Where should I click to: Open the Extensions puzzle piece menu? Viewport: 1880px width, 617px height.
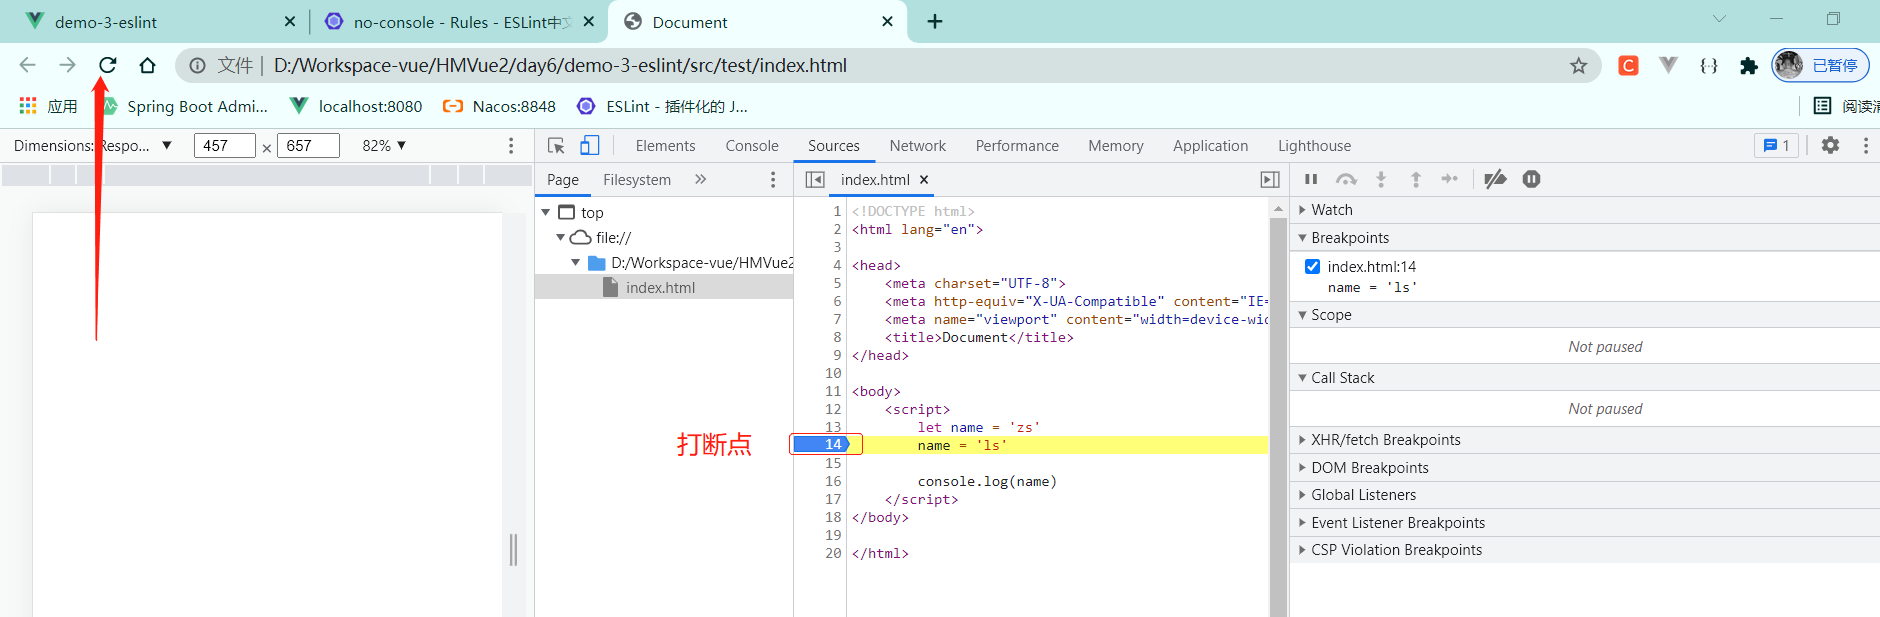coord(1748,66)
